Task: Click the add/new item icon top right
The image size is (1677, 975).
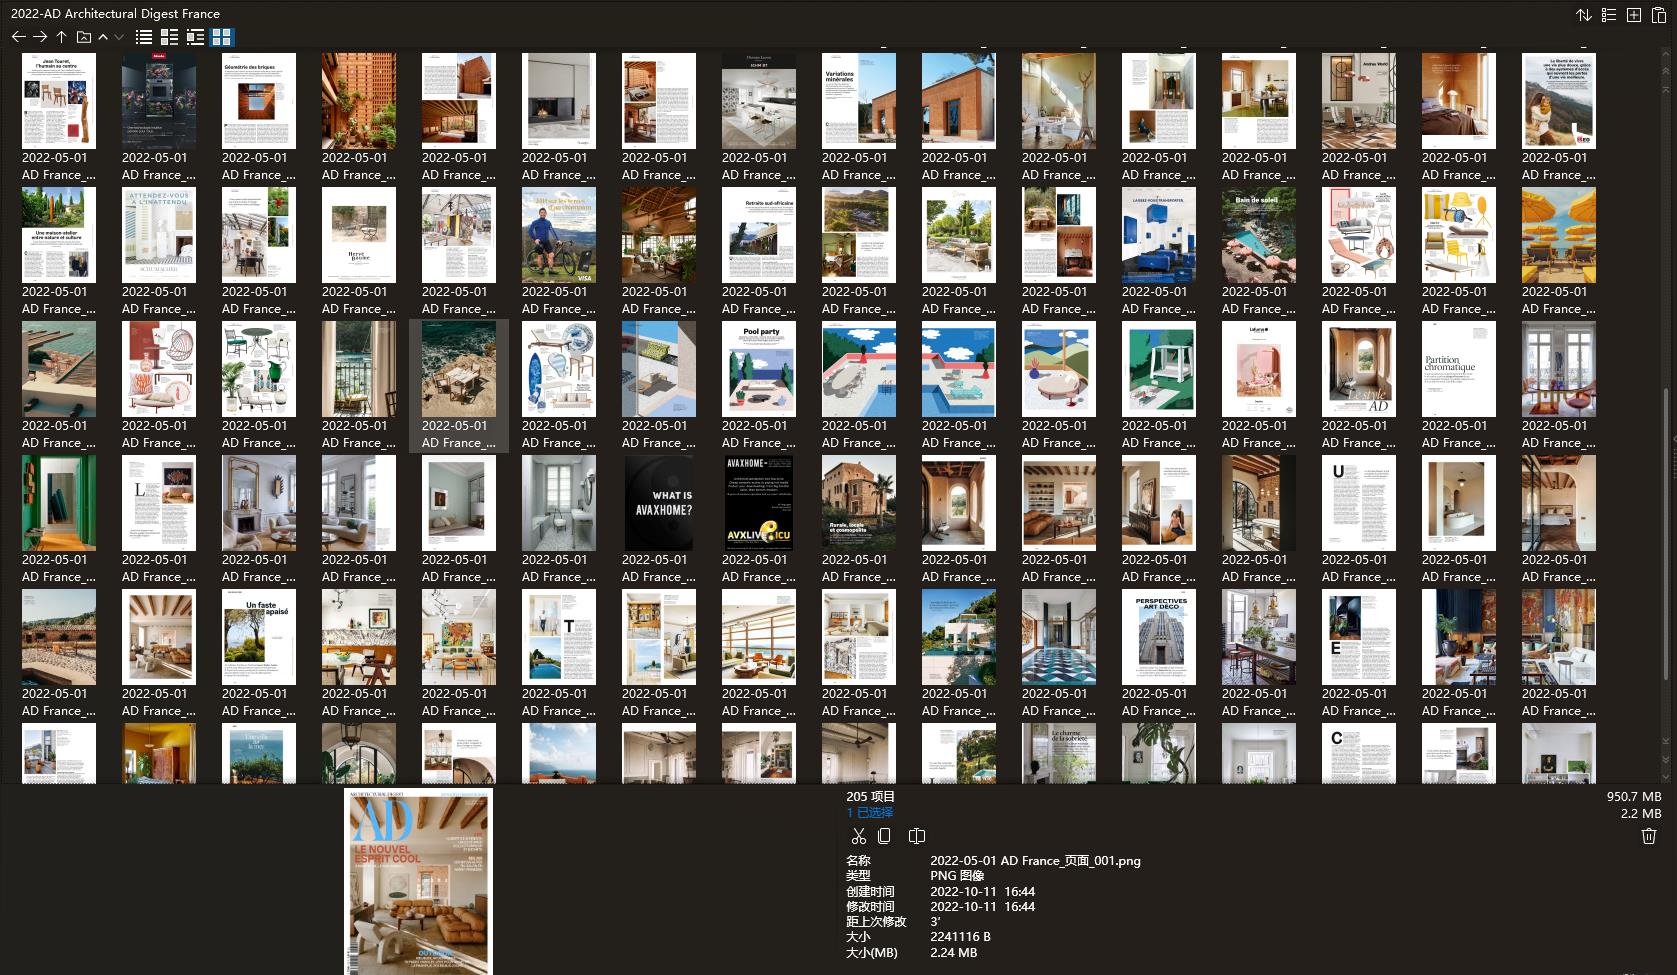Action: click(x=1633, y=15)
